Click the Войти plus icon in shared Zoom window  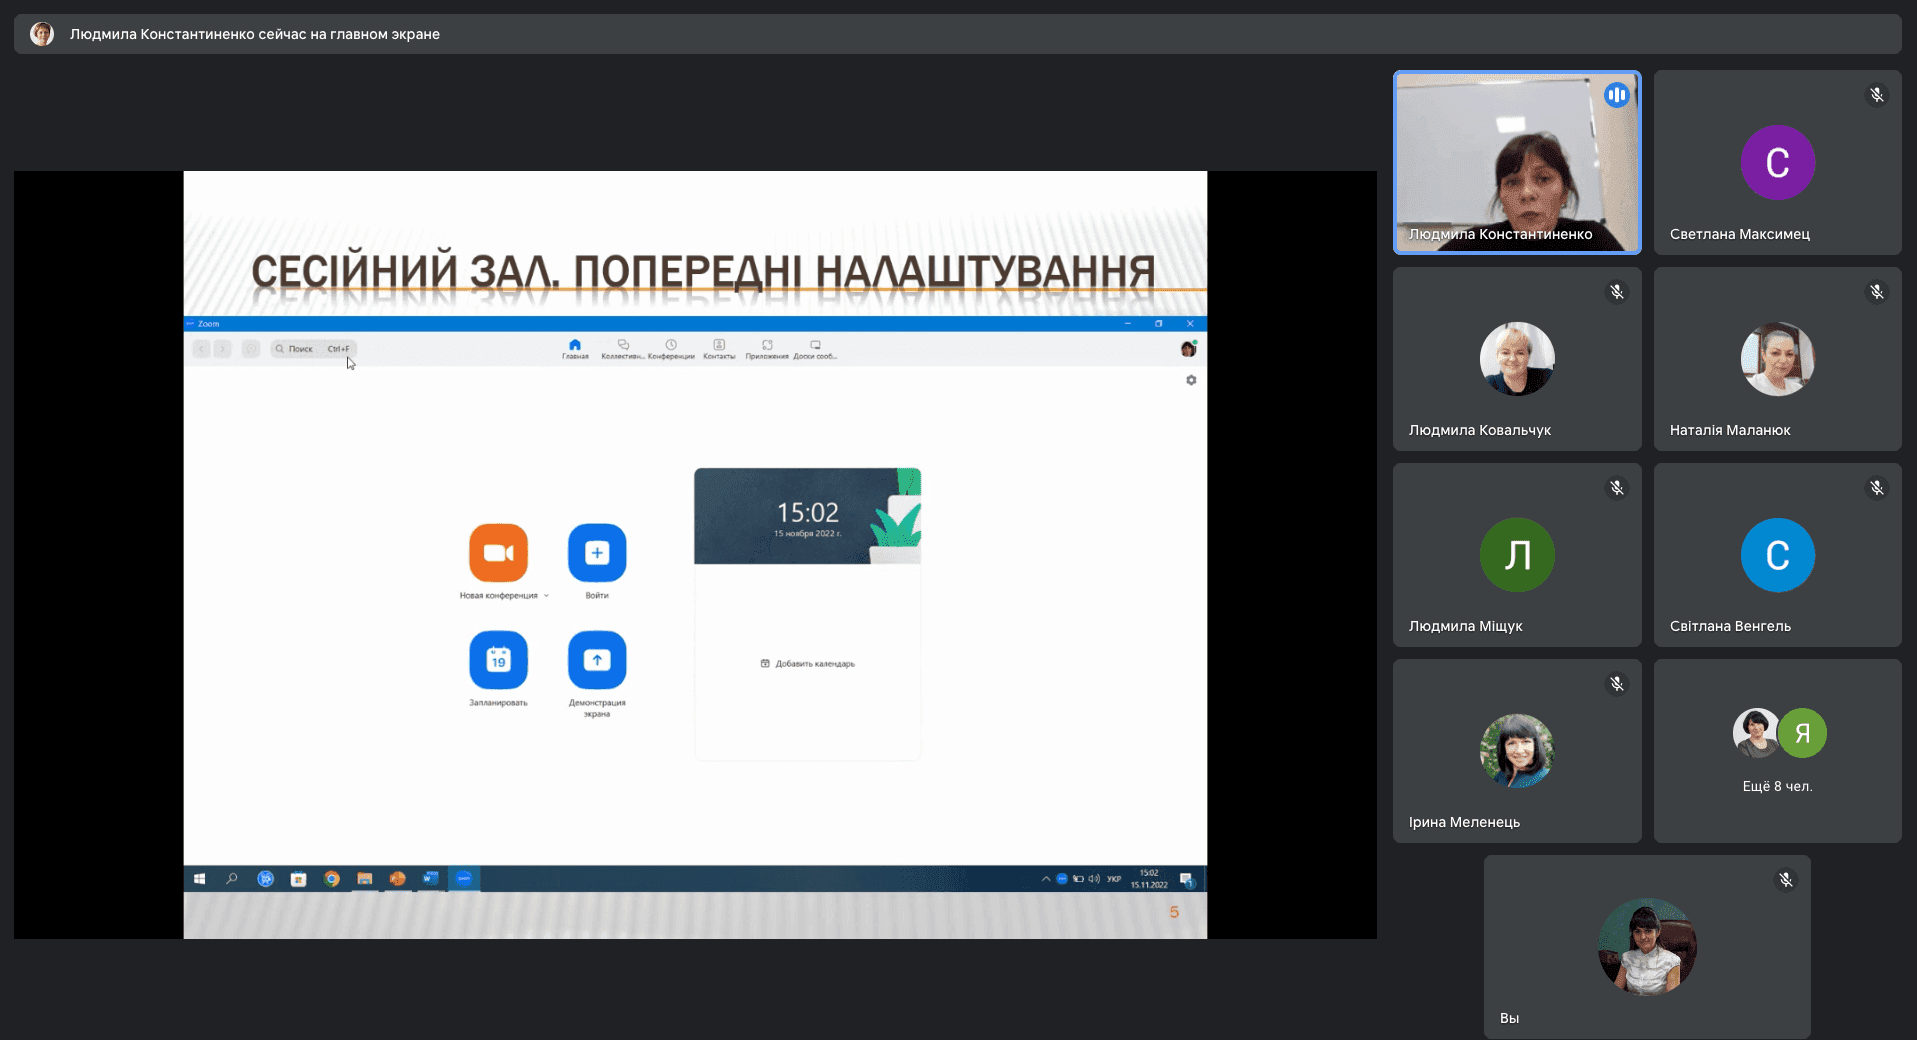click(x=597, y=553)
